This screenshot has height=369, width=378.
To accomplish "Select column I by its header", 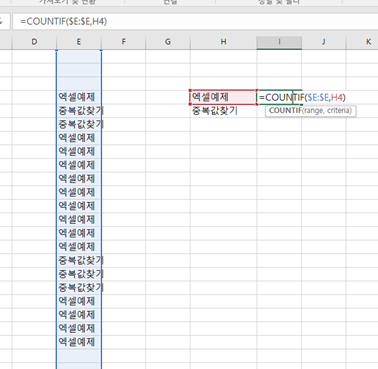I will point(279,42).
